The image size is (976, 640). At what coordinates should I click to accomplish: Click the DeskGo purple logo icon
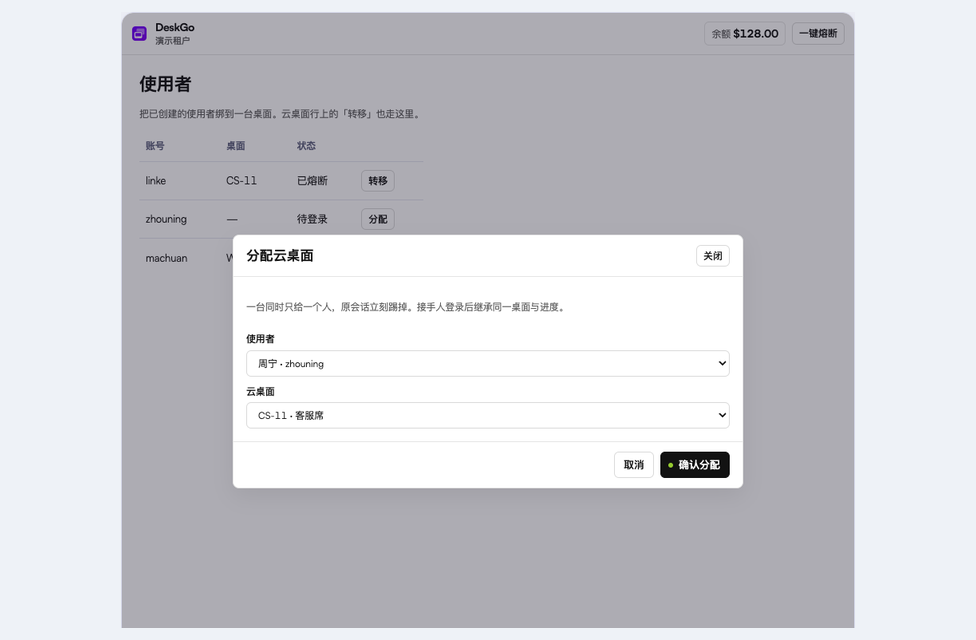[x=139, y=34]
